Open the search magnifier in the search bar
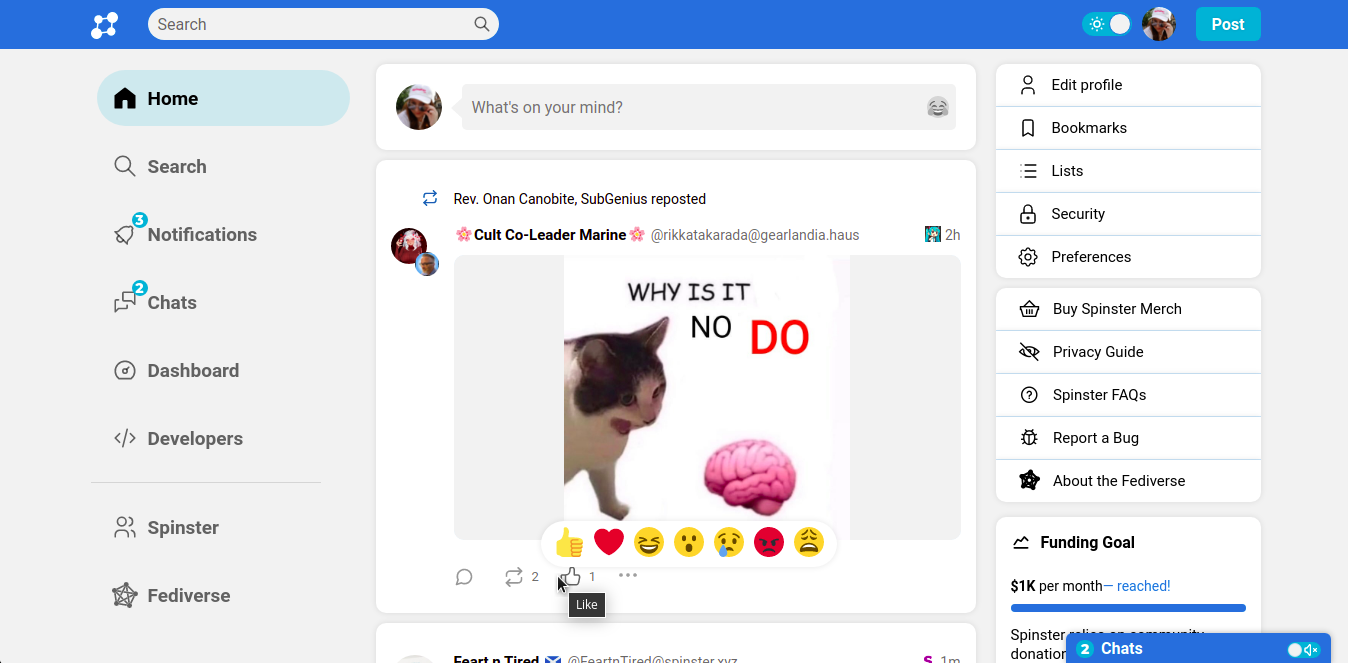The height and width of the screenshot is (663, 1348). pyautogui.click(x=481, y=23)
